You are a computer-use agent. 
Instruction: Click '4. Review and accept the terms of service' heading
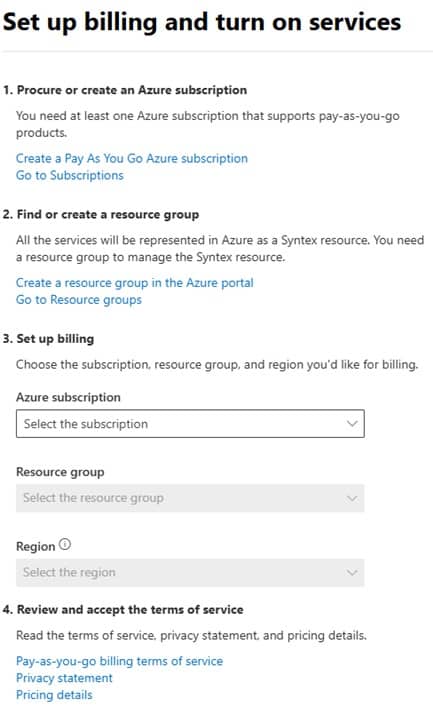click(123, 610)
